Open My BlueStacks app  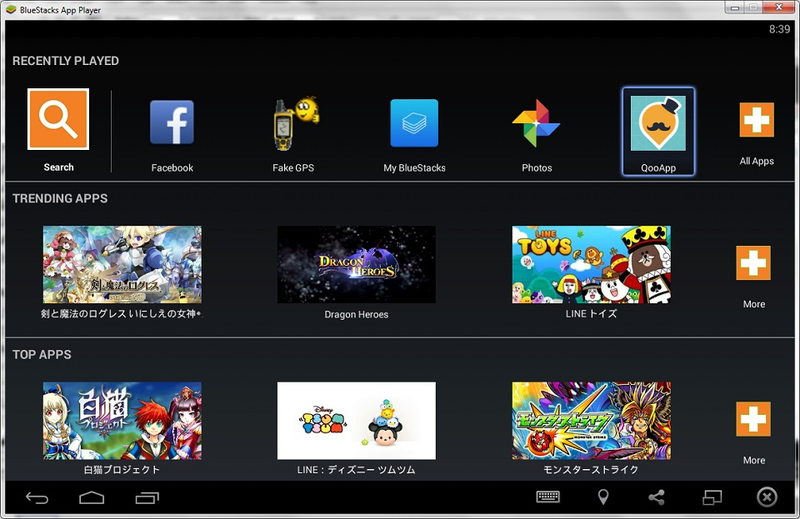[414, 122]
